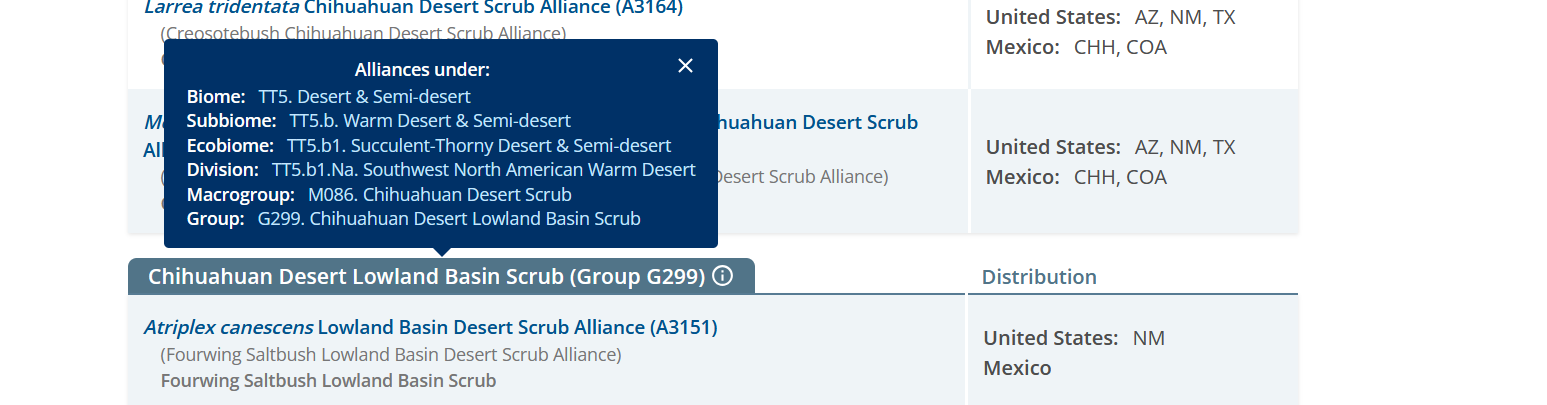Open G299. Chihuahuan Desert Lowland Basin Scrub link
The image size is (1547, 405).
pyautogui.click(x=449, y=218)
